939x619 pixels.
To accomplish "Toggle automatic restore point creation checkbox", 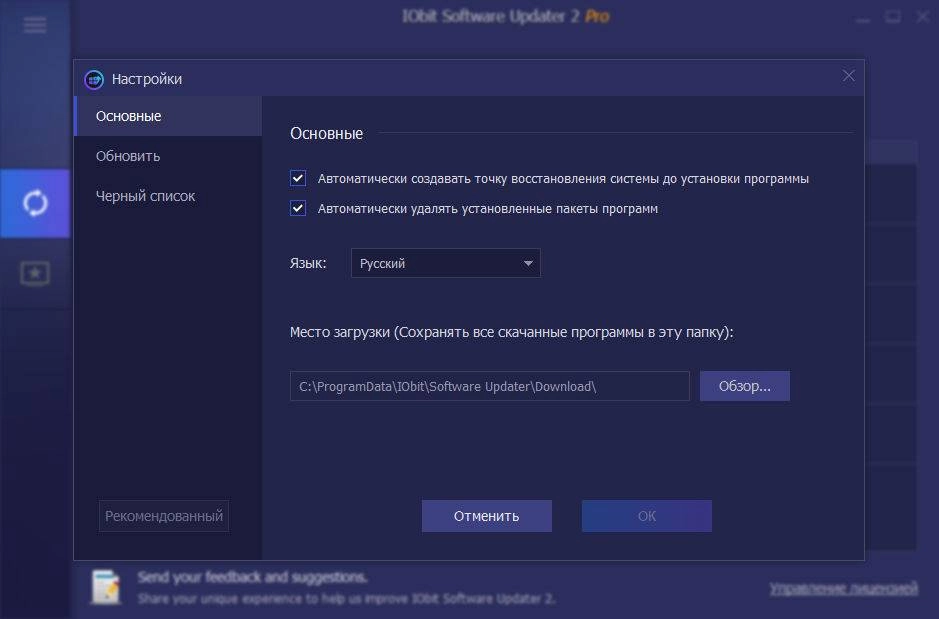I will (298, 178).
